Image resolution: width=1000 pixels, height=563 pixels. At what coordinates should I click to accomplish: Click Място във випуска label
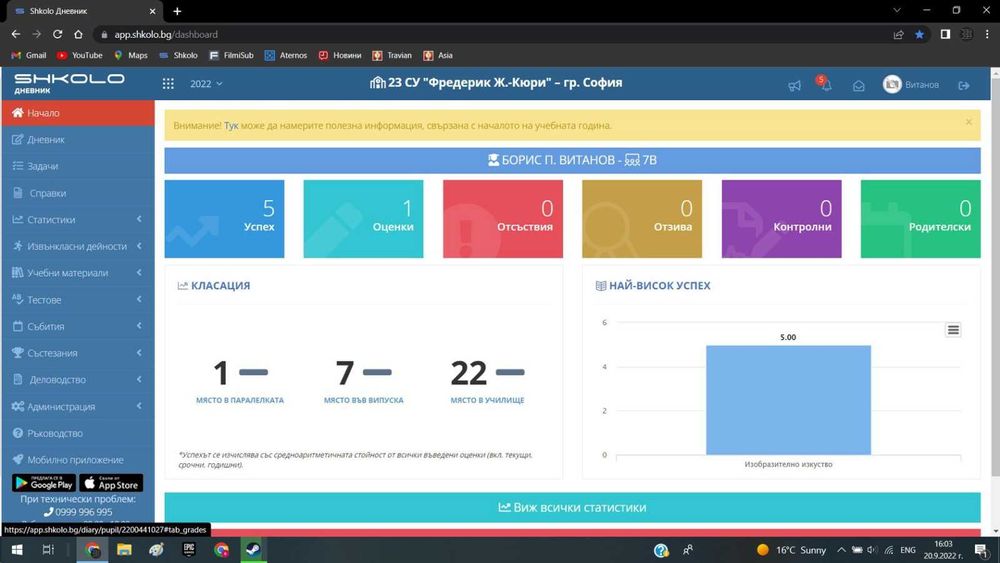coord(364,400)
